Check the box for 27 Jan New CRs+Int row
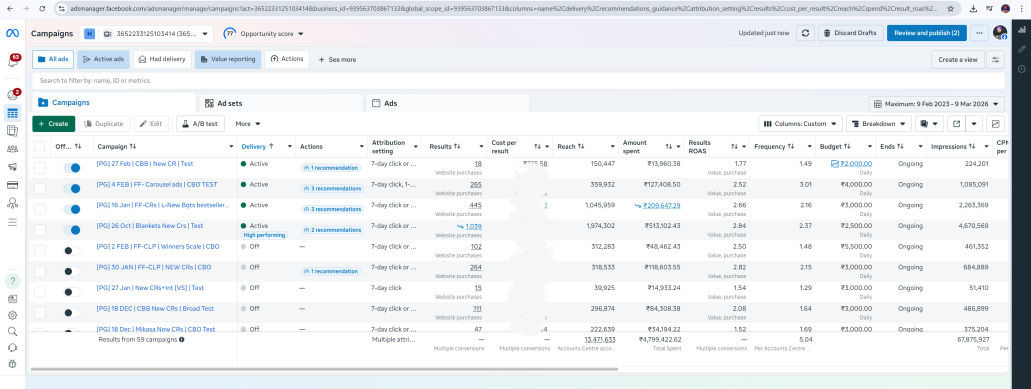Screen dimensions: 1031x389 (39, 292)
